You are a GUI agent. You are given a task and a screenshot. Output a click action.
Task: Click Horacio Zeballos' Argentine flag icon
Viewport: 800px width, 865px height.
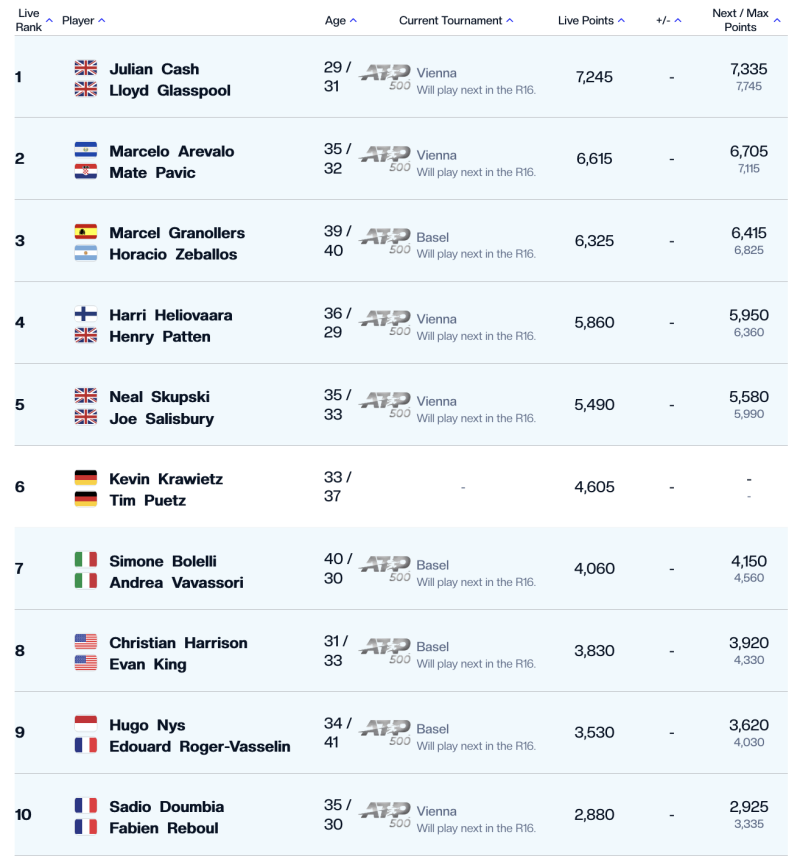(x=86, y=254)
